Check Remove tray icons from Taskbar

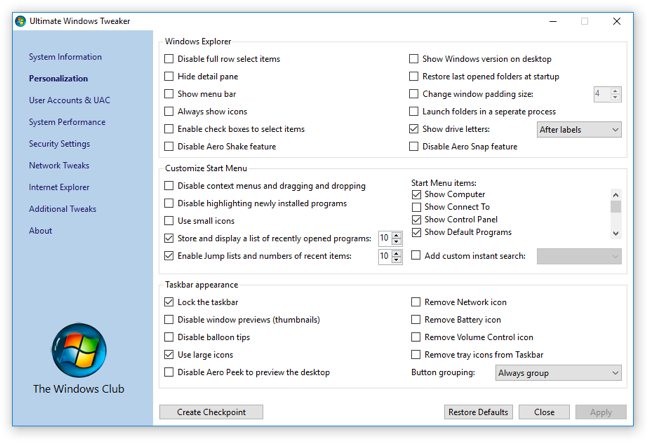pos(416,354)
